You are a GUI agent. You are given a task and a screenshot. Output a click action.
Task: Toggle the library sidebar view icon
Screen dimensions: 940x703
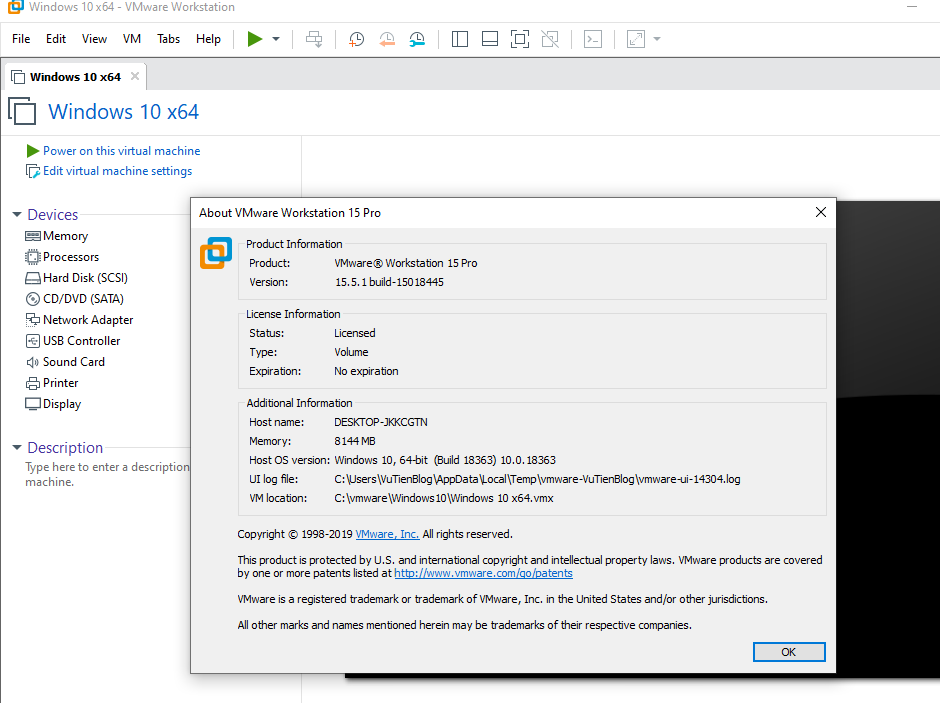(460, 40)
